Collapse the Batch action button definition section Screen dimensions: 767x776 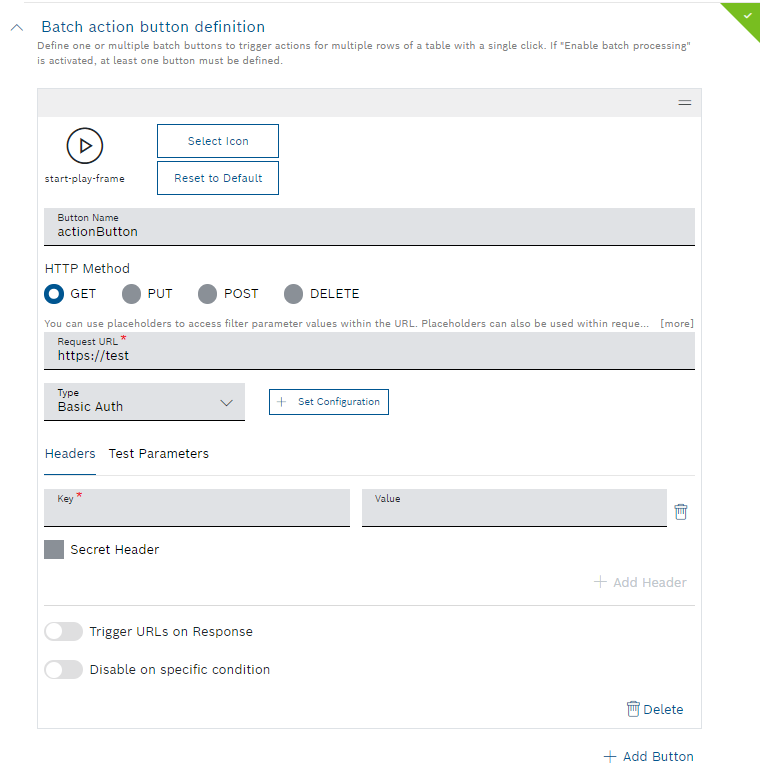tap(16, 28)
